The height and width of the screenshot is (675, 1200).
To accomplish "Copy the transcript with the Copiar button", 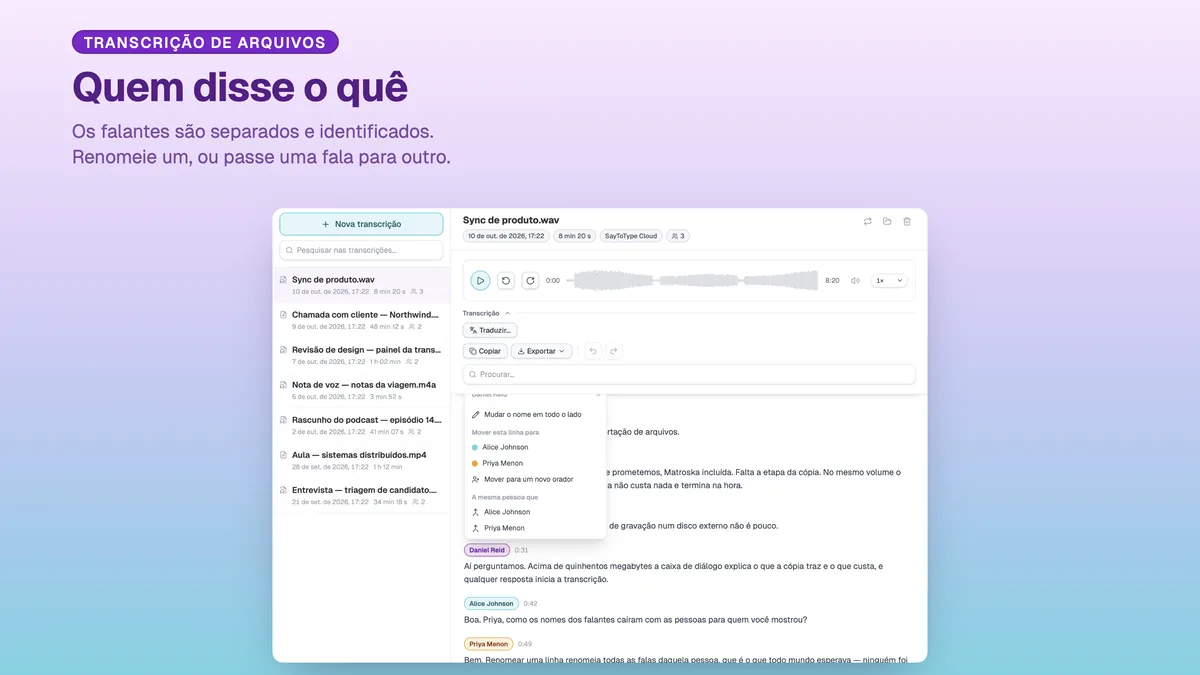I will pos(485,351).
